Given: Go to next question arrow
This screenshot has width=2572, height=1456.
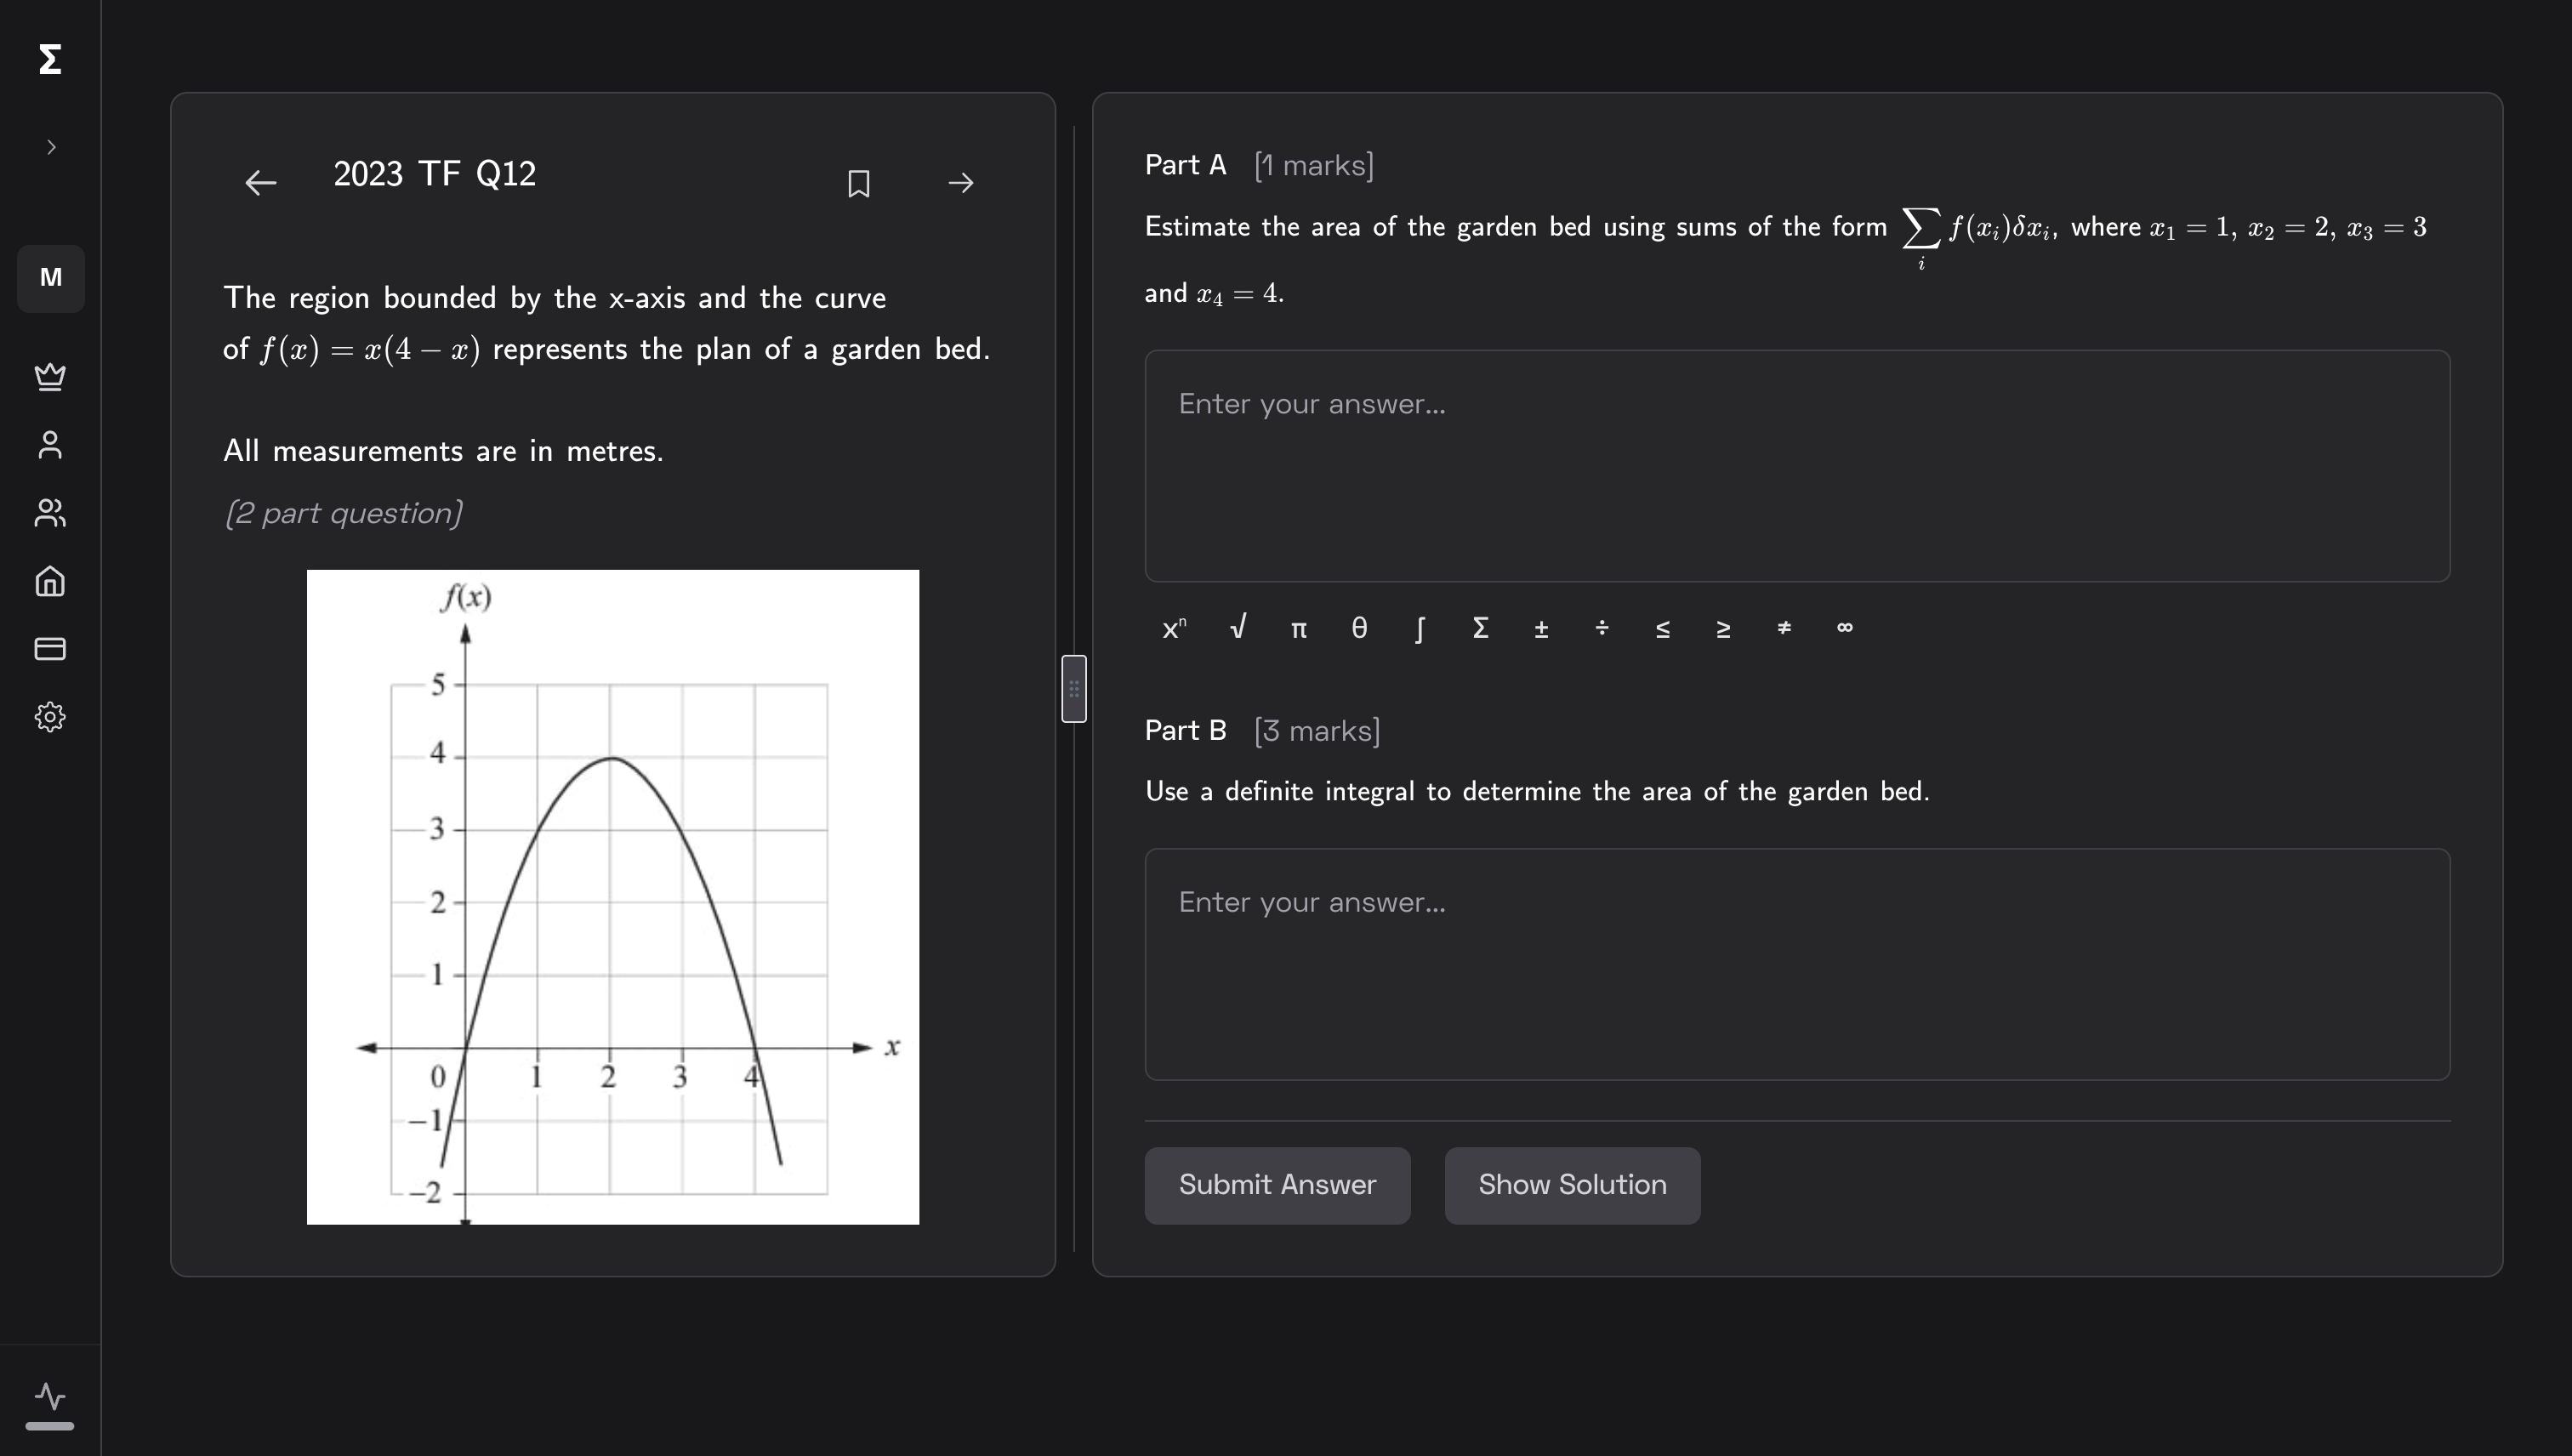Looking at the screenshot, I should tap(960, 183).
